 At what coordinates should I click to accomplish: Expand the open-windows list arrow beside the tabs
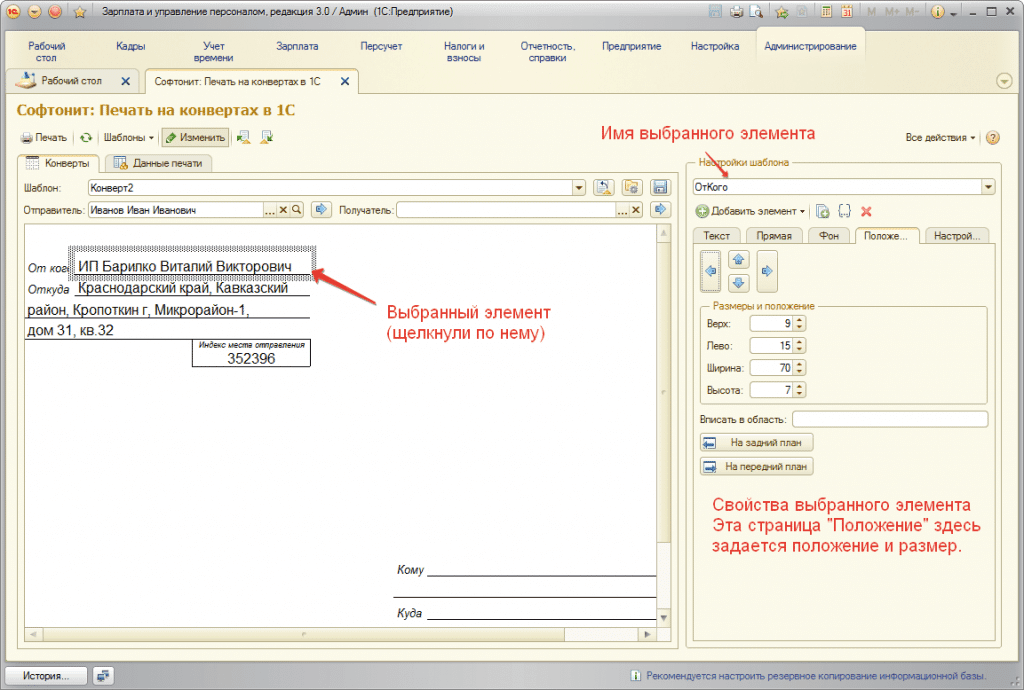coord(1004,82)
